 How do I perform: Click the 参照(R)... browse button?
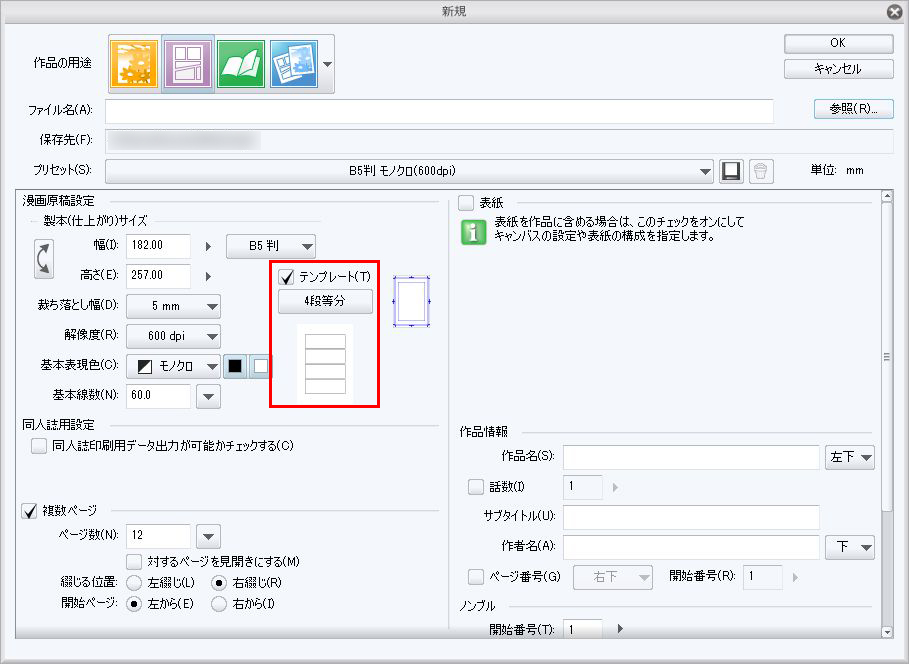click(852, 110)
